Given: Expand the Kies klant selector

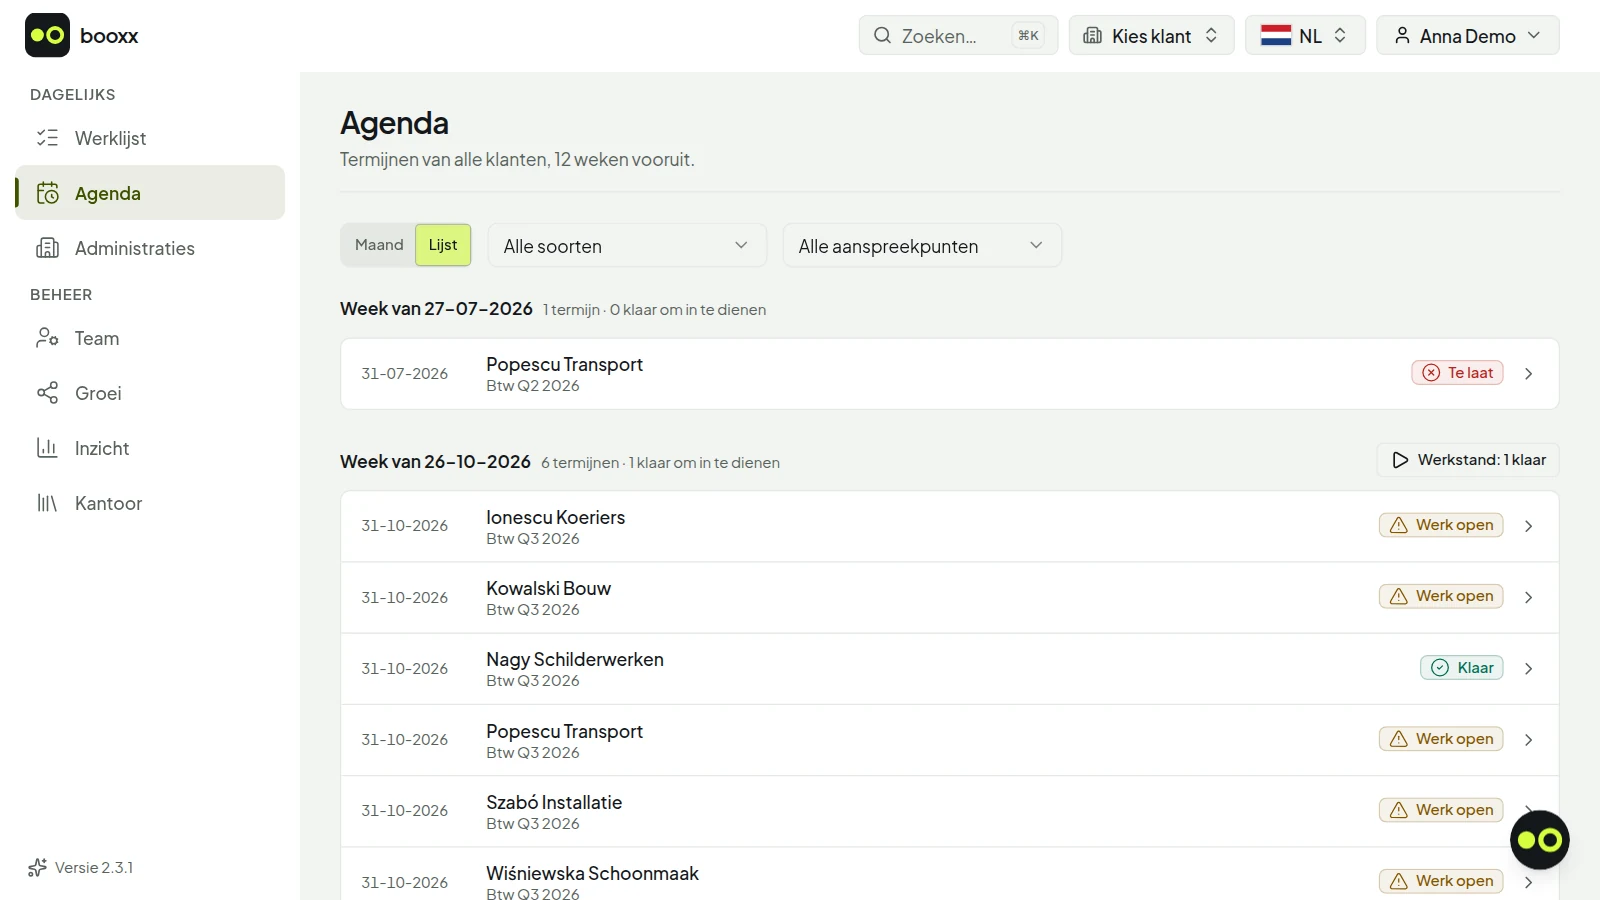Looking at the screenshot, I should tap(1152, 35).
